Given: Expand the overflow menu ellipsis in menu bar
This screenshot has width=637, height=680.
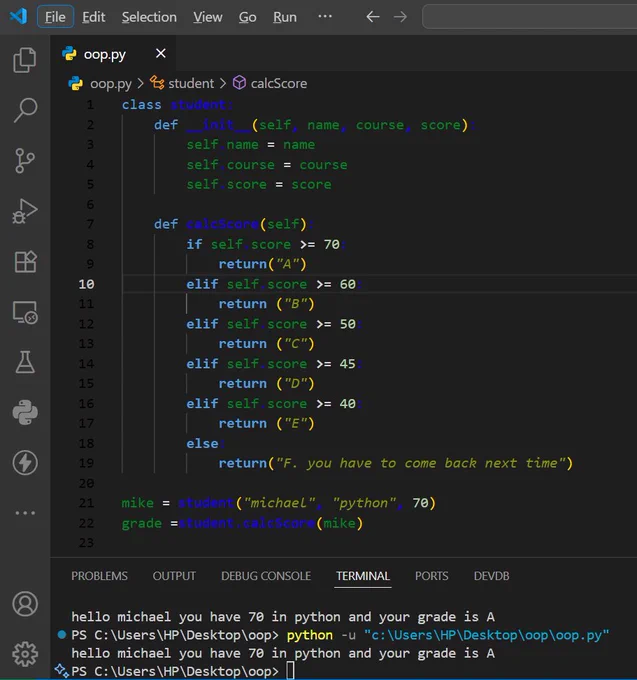Looking at the screenshot, I should click(325, 16).
